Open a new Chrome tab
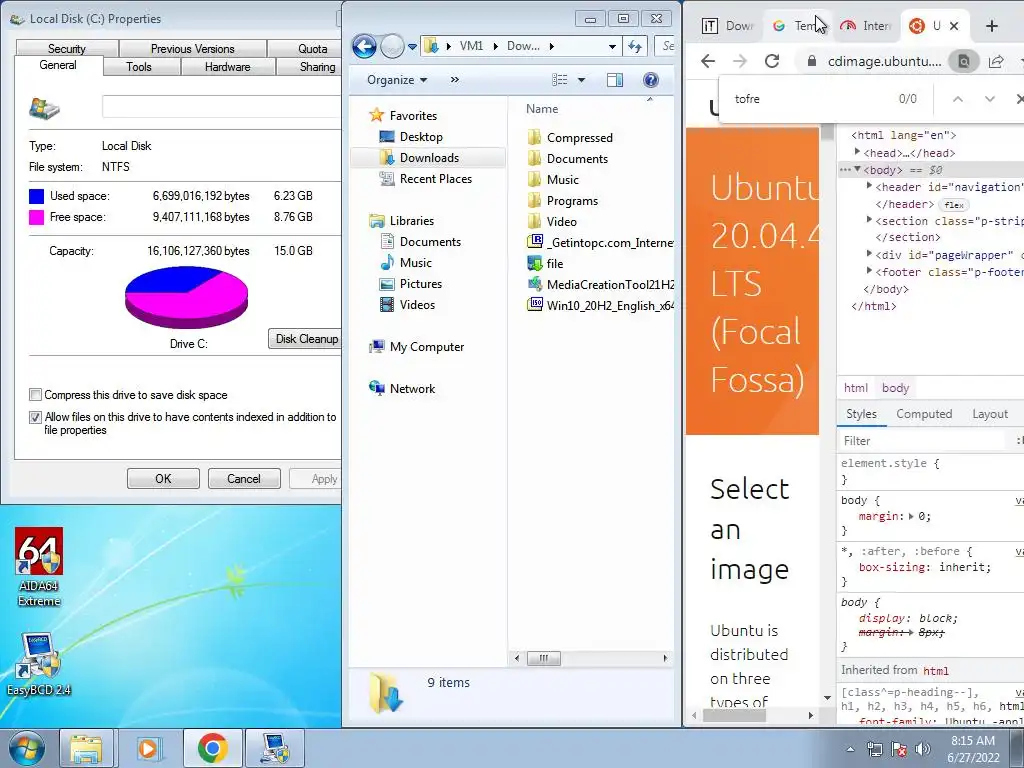 click(x=992, y=26)
